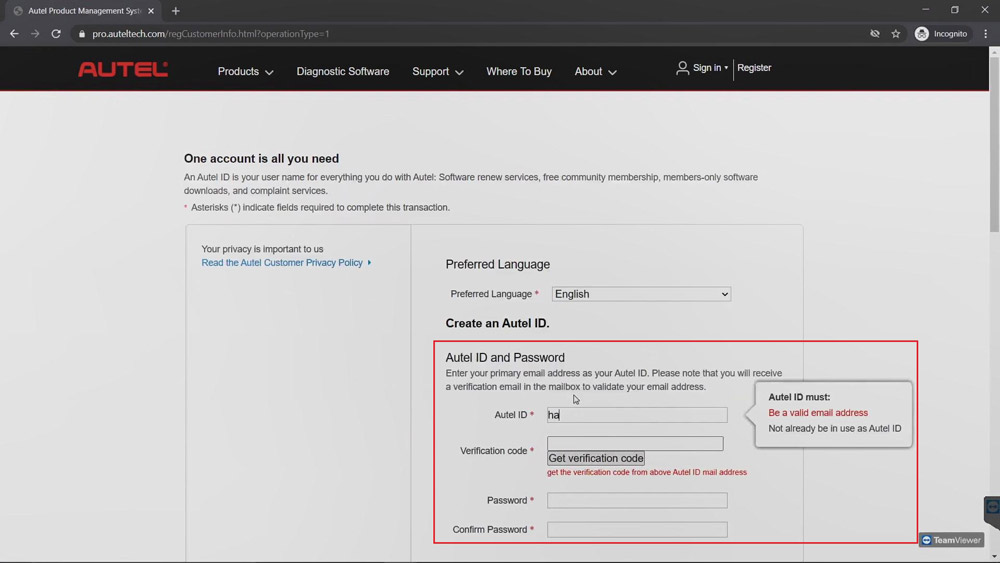The height and width of the screenshot is (563, 1000).
Task: Bookmark this page with star icon
Action: click(x=895, y=34)
